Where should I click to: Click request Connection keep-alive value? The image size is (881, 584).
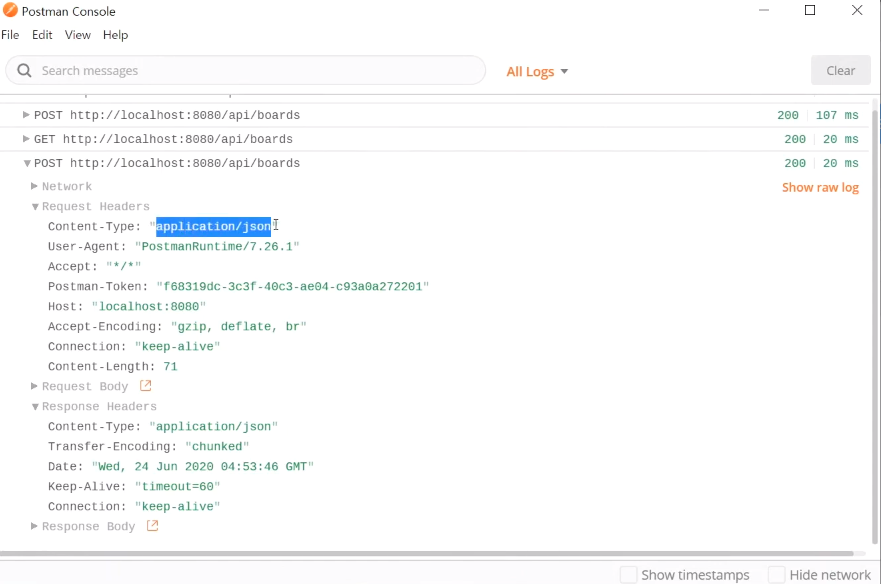pyautogui.click(x=178, y=346)
